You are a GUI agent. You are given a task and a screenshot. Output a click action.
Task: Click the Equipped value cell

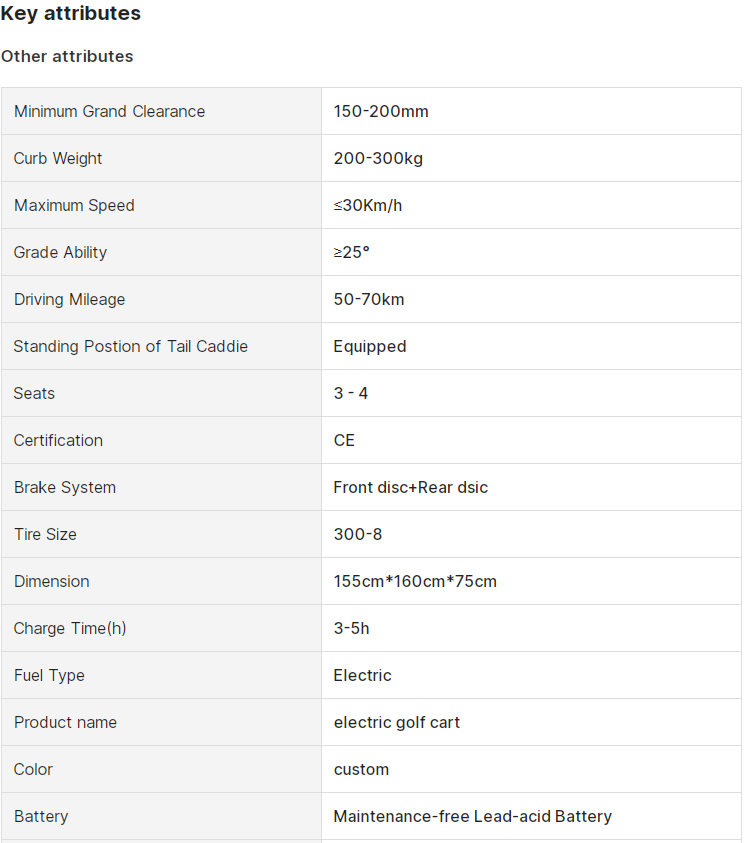[531, 346]
